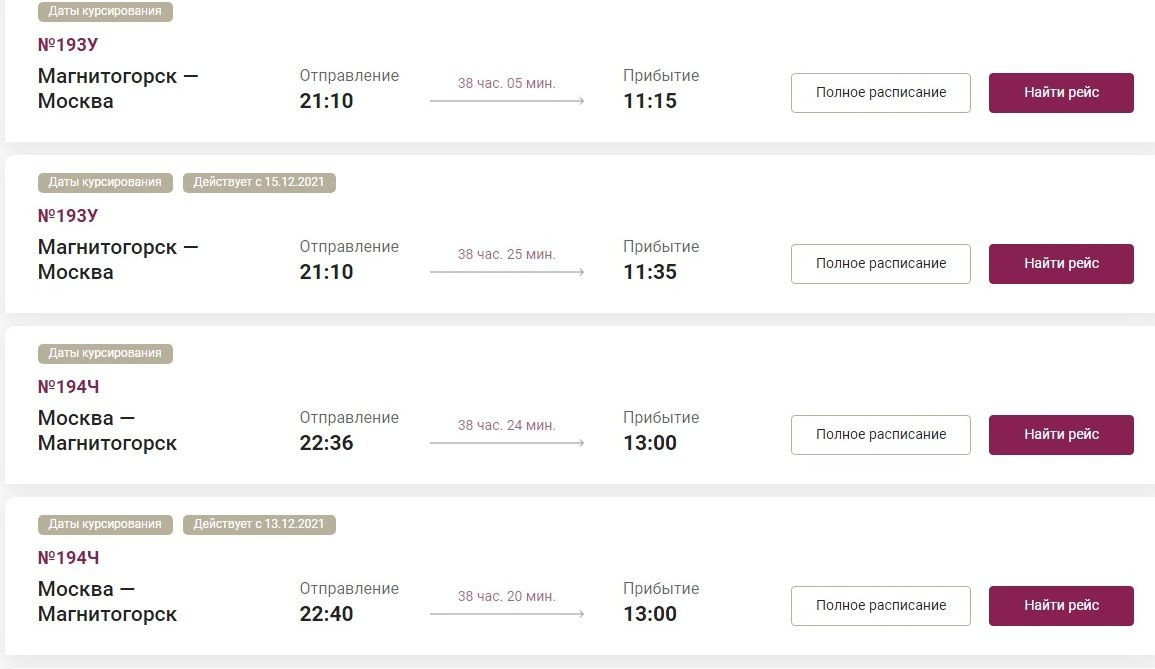
Task: Click 'Найти рейс' for the 22:40 departure train
Action: 1061,606
